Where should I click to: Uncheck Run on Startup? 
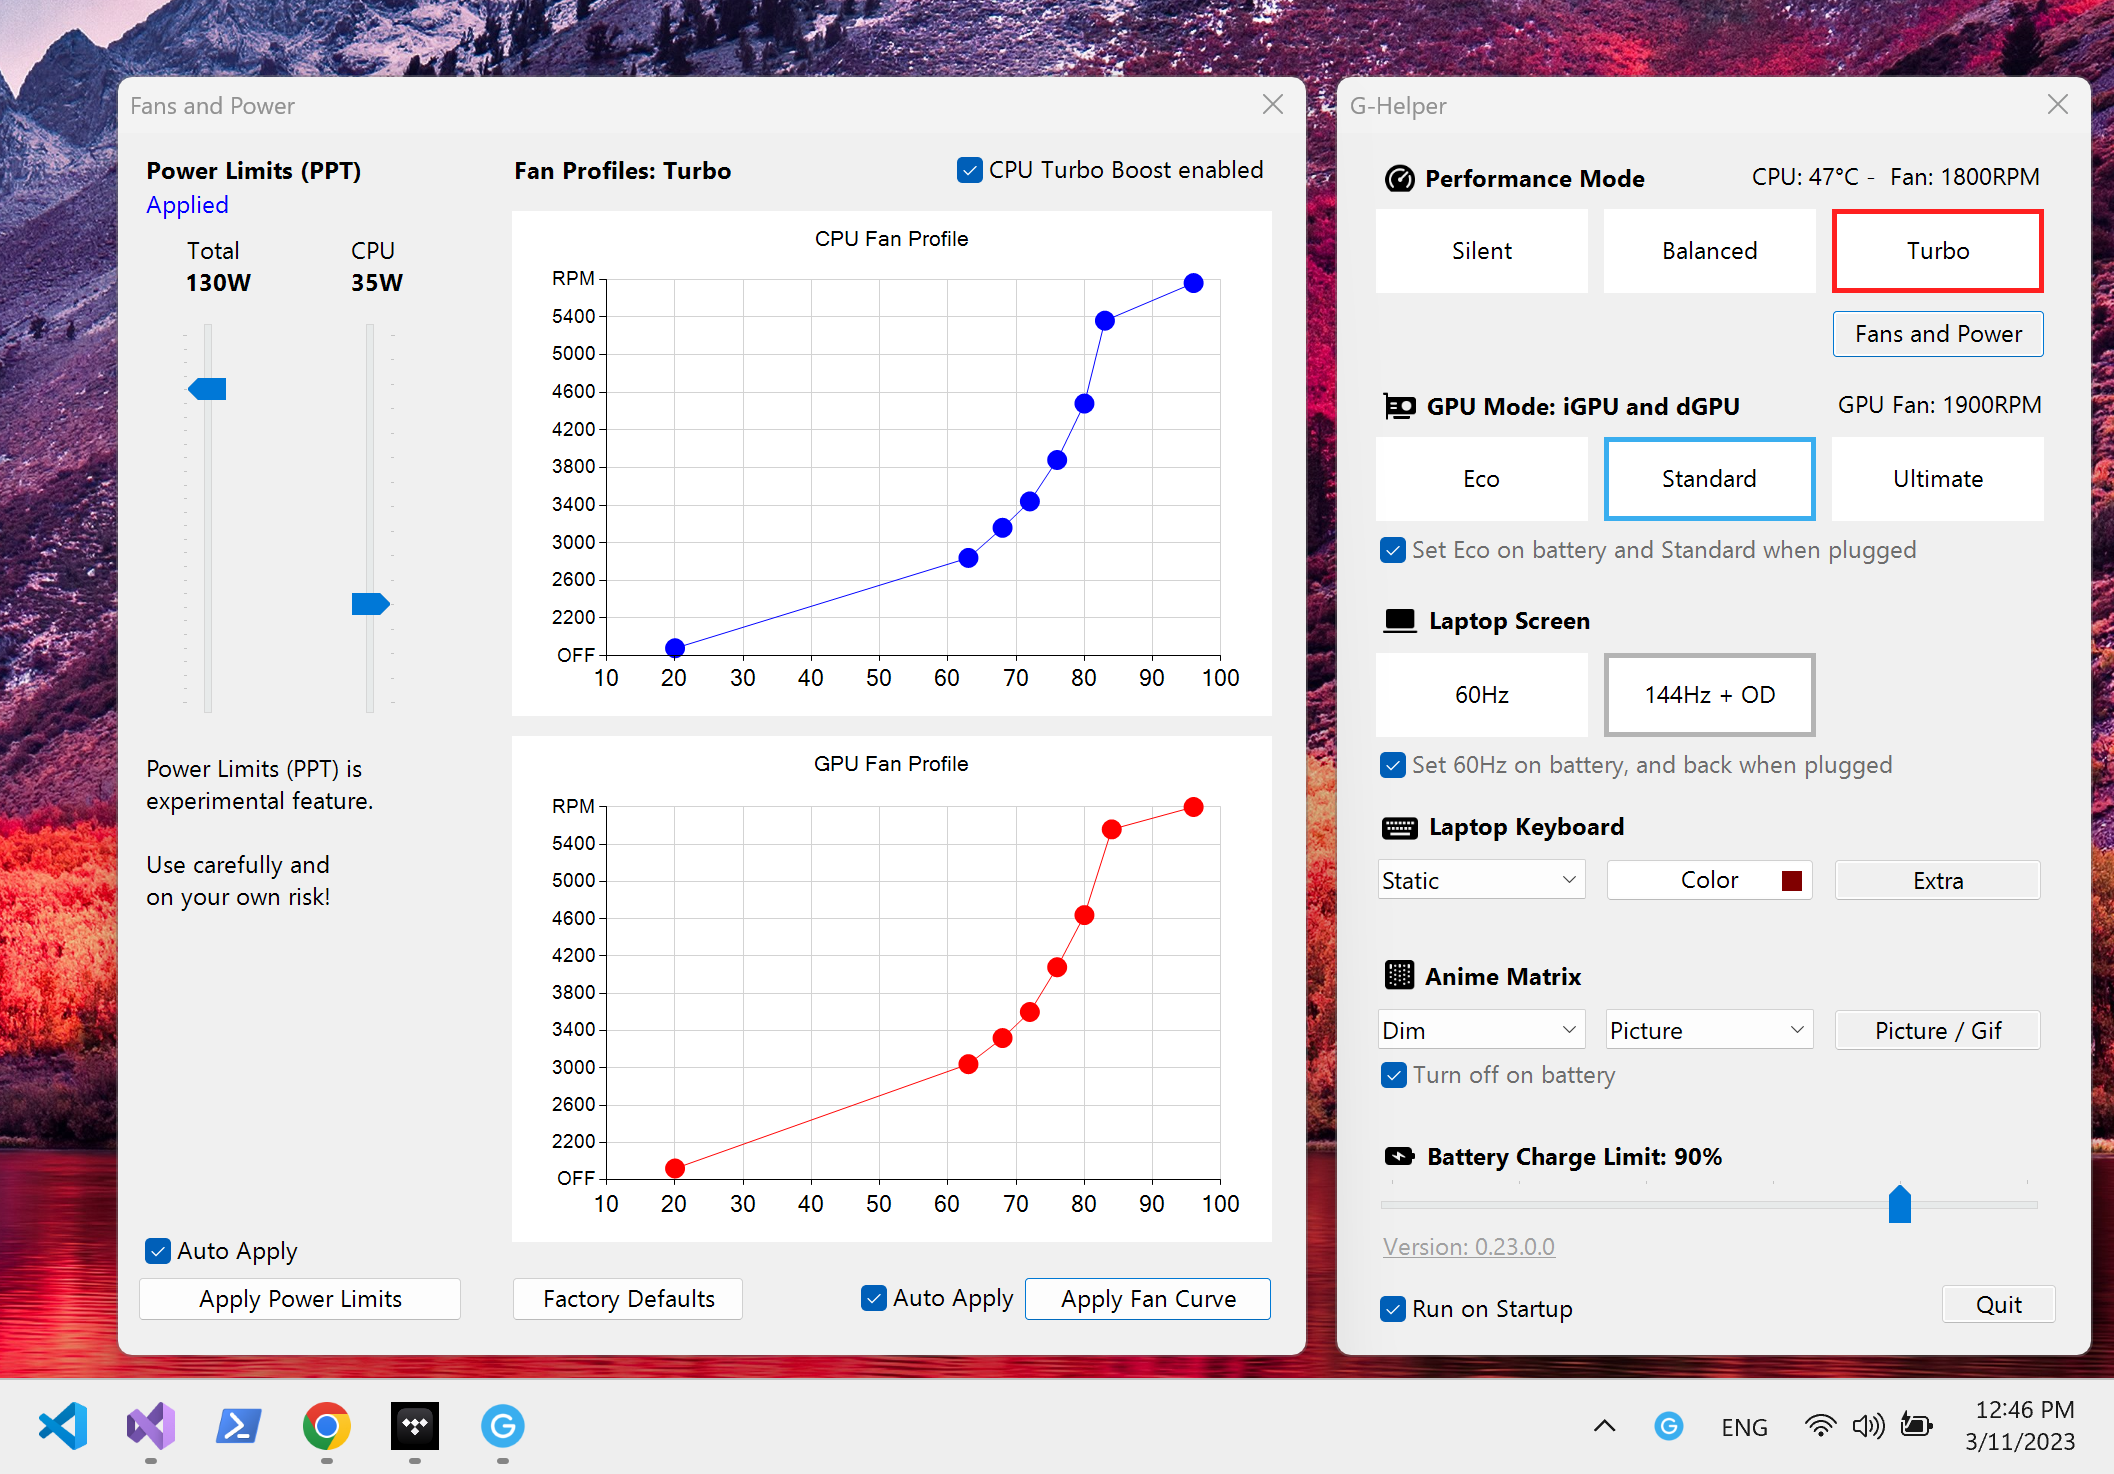[x=1392, y=1309]
